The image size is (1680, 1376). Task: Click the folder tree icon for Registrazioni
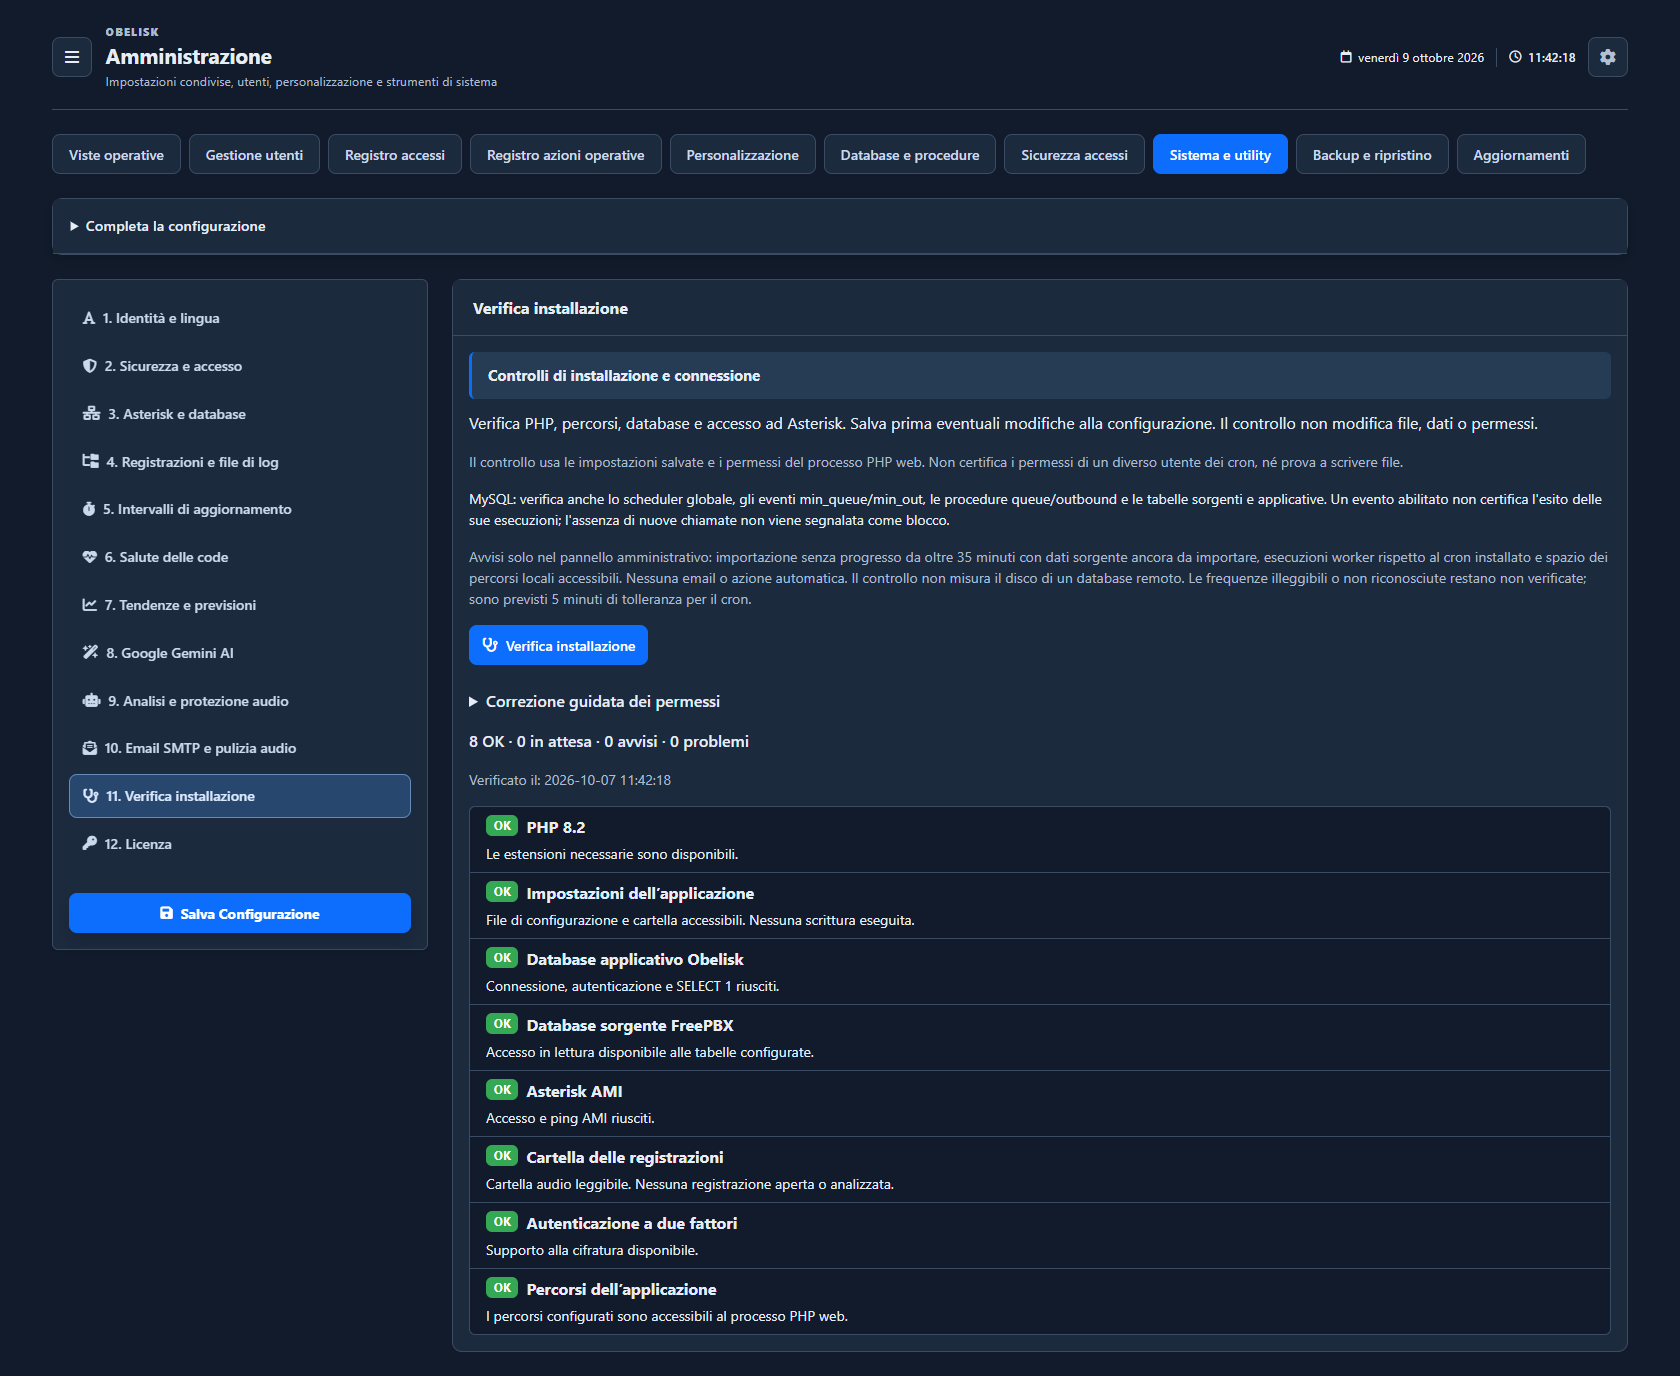click(x=90, y=461)
